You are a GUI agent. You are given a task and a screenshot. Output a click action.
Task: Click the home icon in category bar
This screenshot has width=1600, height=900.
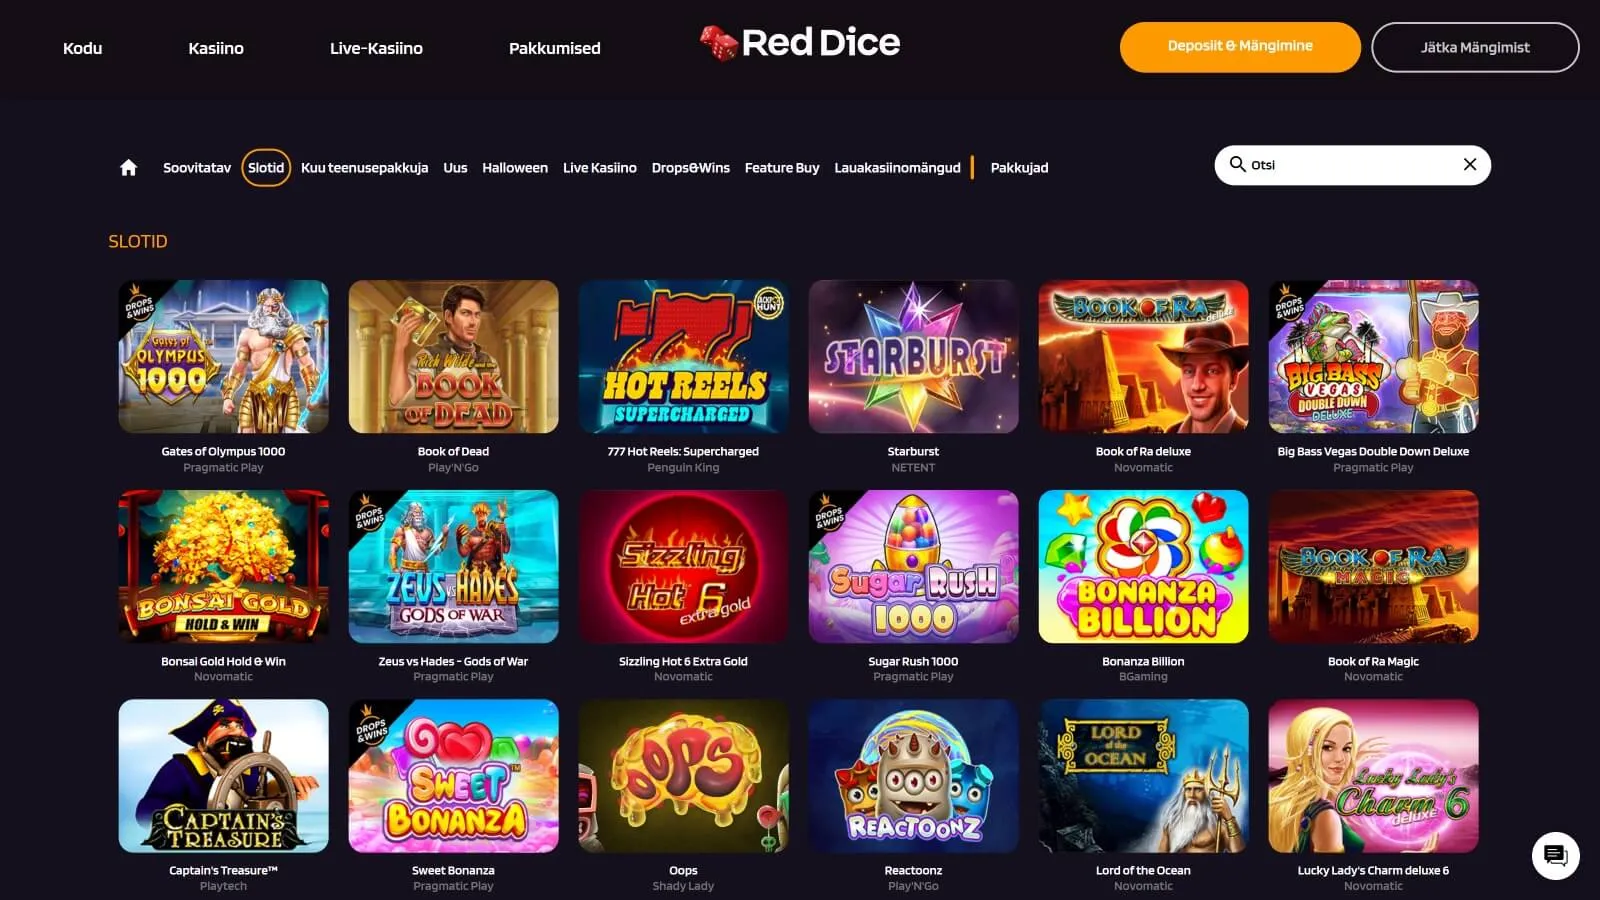[x=128, y=168]
